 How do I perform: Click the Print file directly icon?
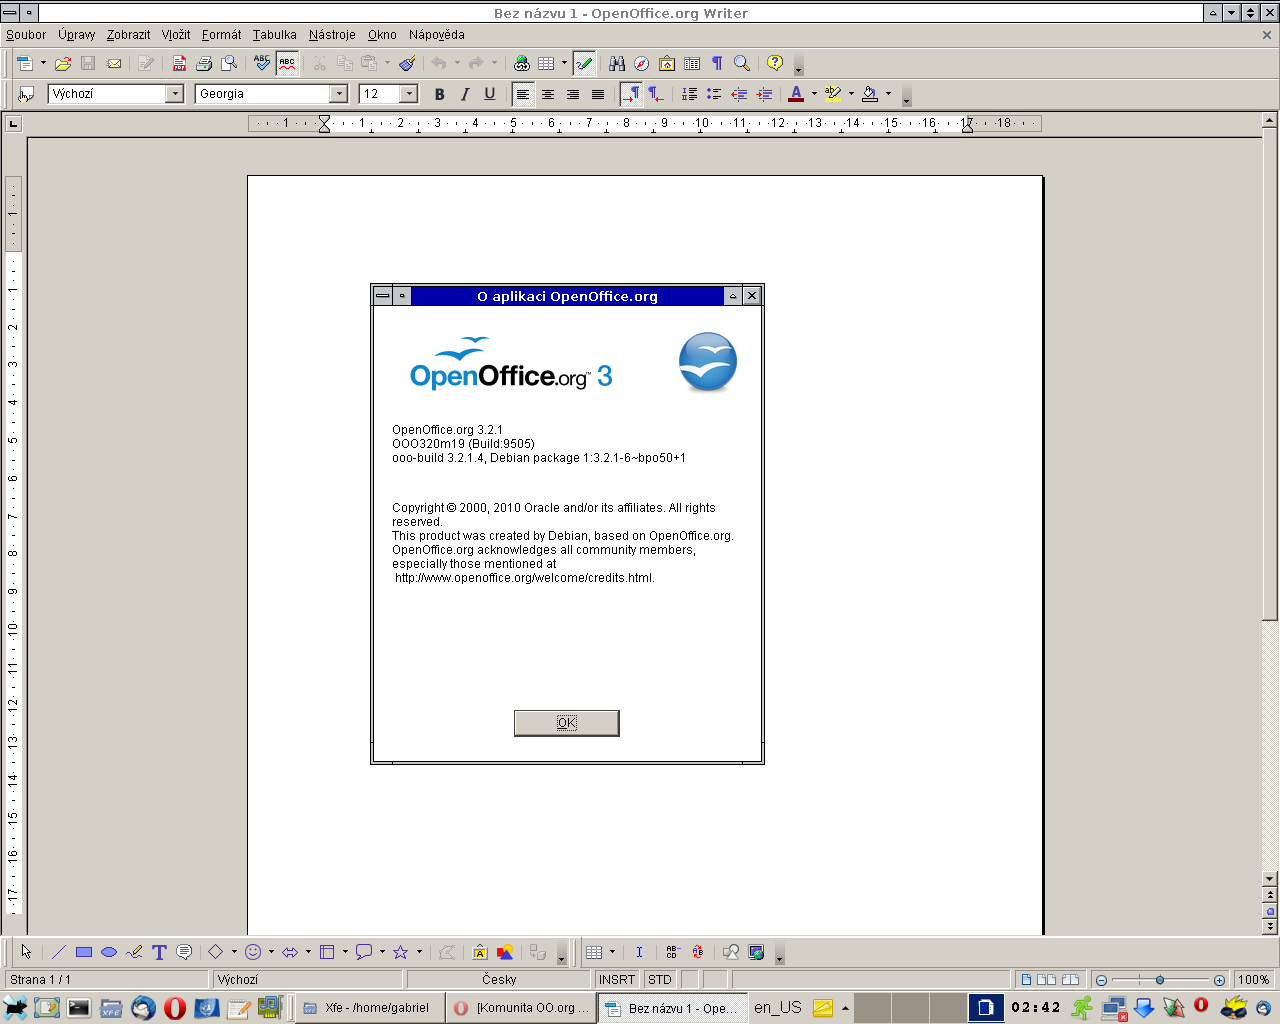(x=204, y=63)
